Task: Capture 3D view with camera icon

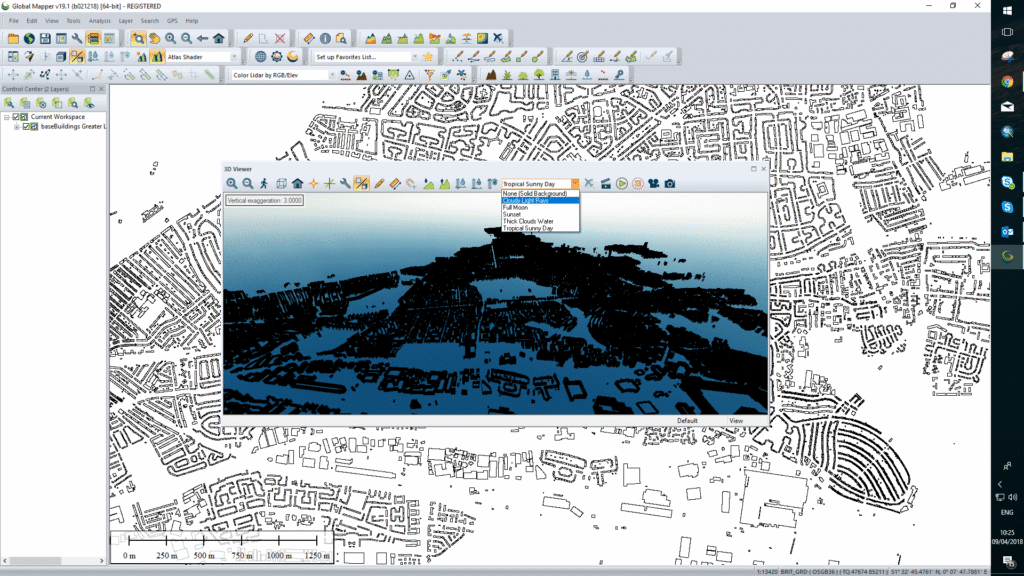Action: (670, 184)
